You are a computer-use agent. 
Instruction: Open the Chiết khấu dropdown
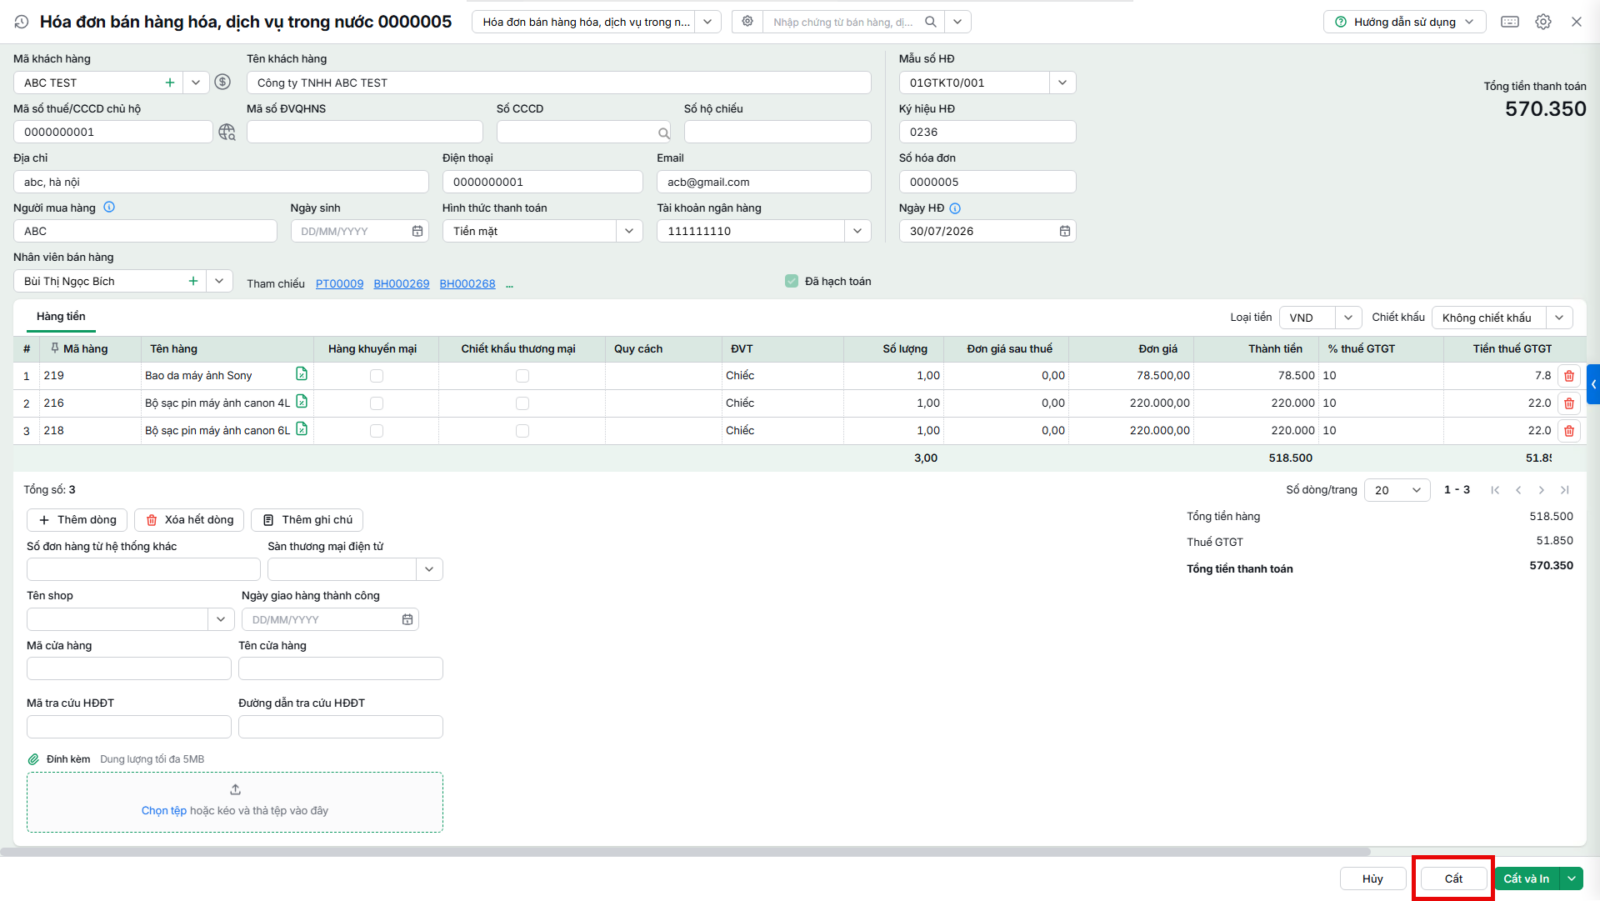pos(1559,317)
